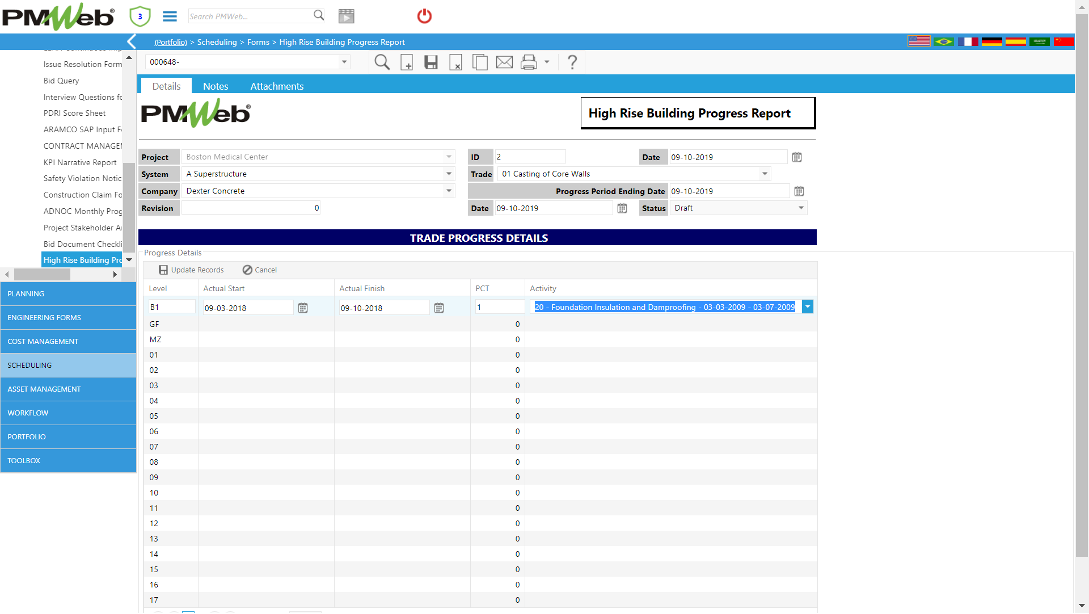Screen dimensions: 1089x614
Task: Open the Toolbox module
Action: click(x=68, y=460)
